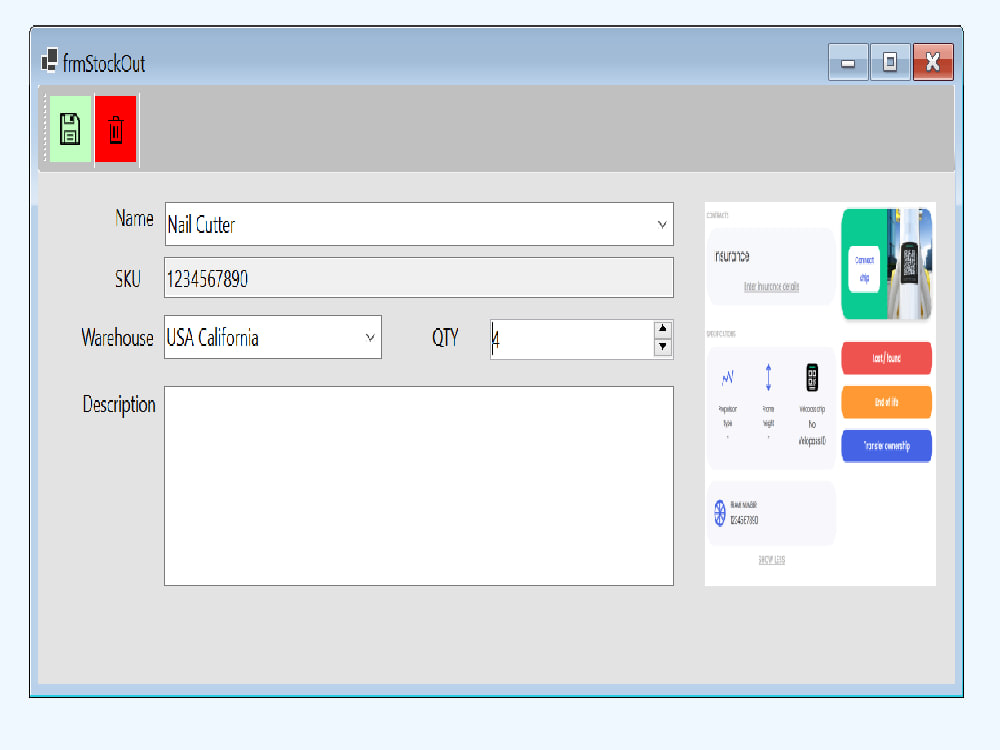Maximize the frmStockOut window
Viewport: 1000px width, 750px height.
coord(890,62)
